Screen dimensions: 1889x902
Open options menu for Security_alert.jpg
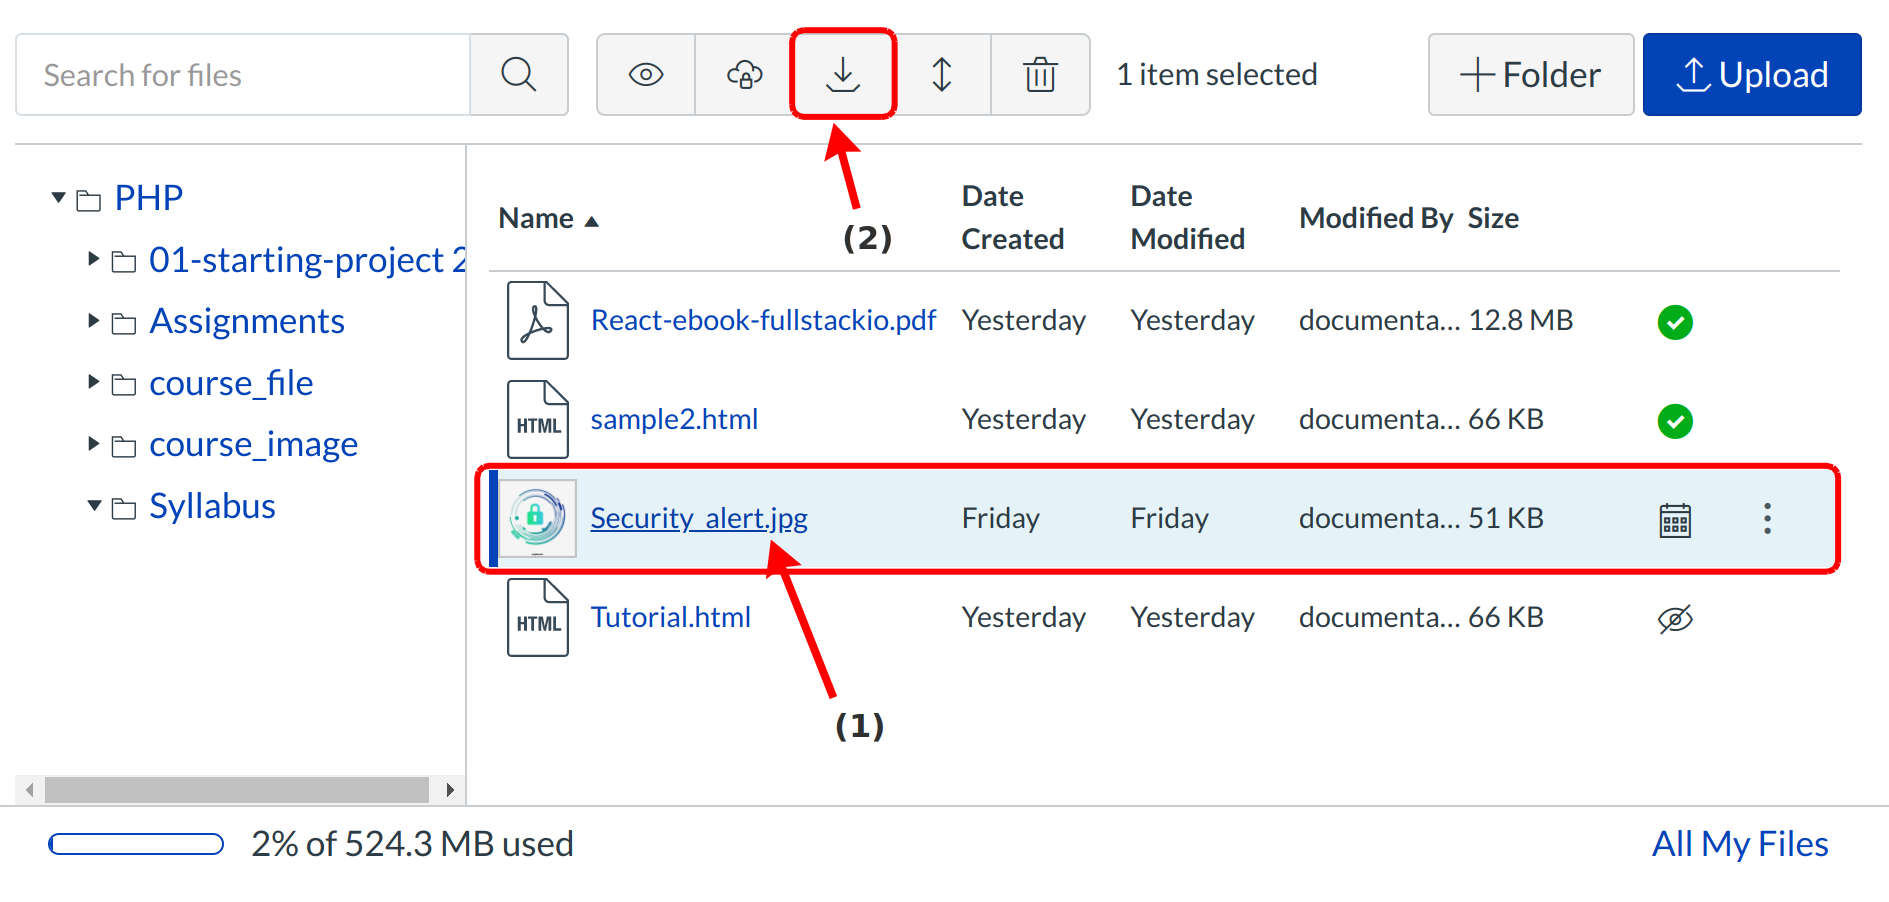pos(1767,518)
